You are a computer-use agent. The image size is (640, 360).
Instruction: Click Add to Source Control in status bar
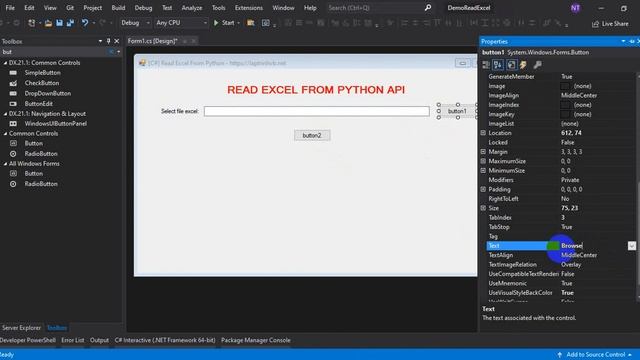coord(596,355)
